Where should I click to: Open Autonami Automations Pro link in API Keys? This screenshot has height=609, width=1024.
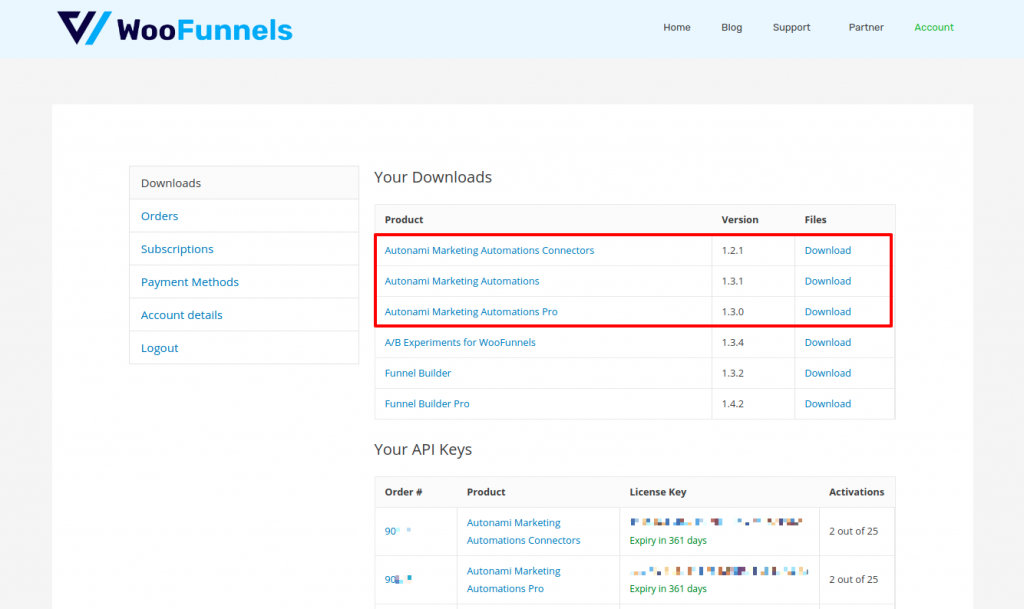(x=513, y=580)
